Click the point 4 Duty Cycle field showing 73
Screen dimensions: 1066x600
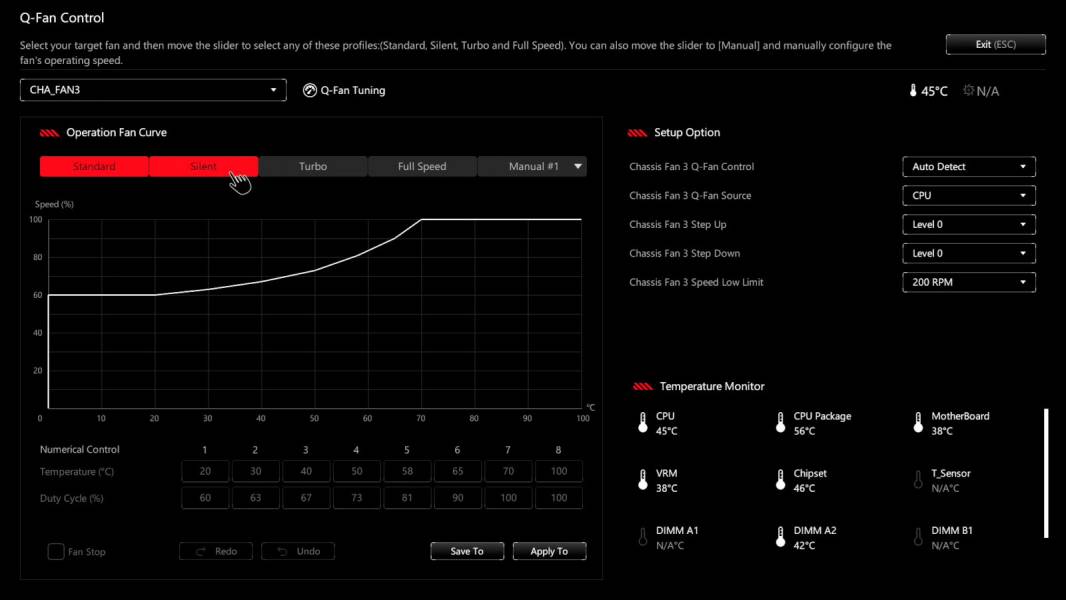(x=357, y=497)
